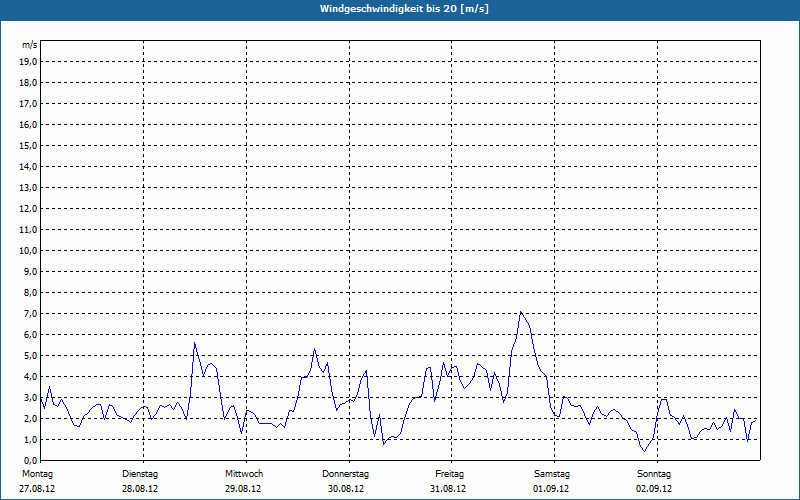Click the 27.08.12 date label
This screenshot has width=800, height=500.
tap(37, 489)
